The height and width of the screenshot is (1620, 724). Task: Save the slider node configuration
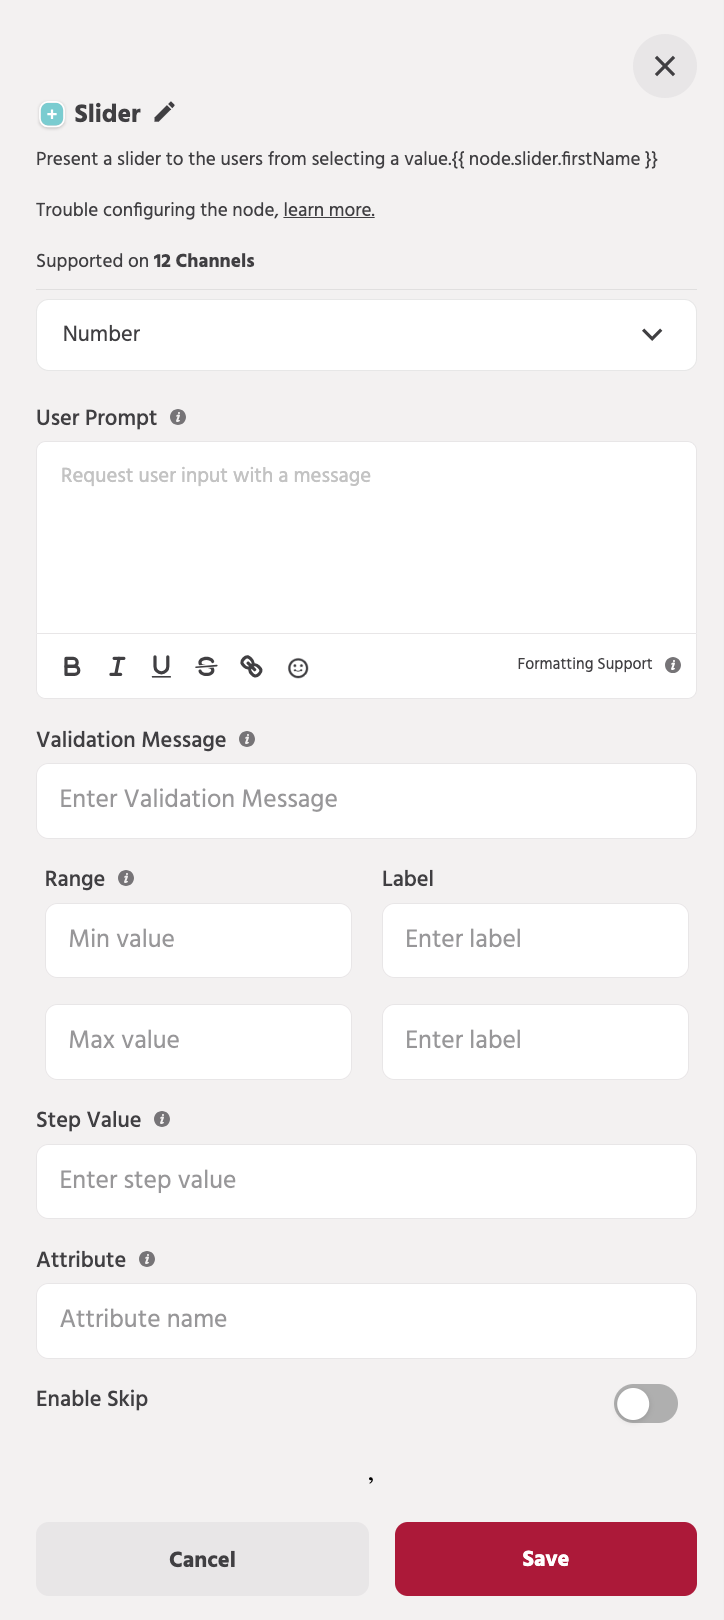pyautogui.click(x=545, y=1558)
